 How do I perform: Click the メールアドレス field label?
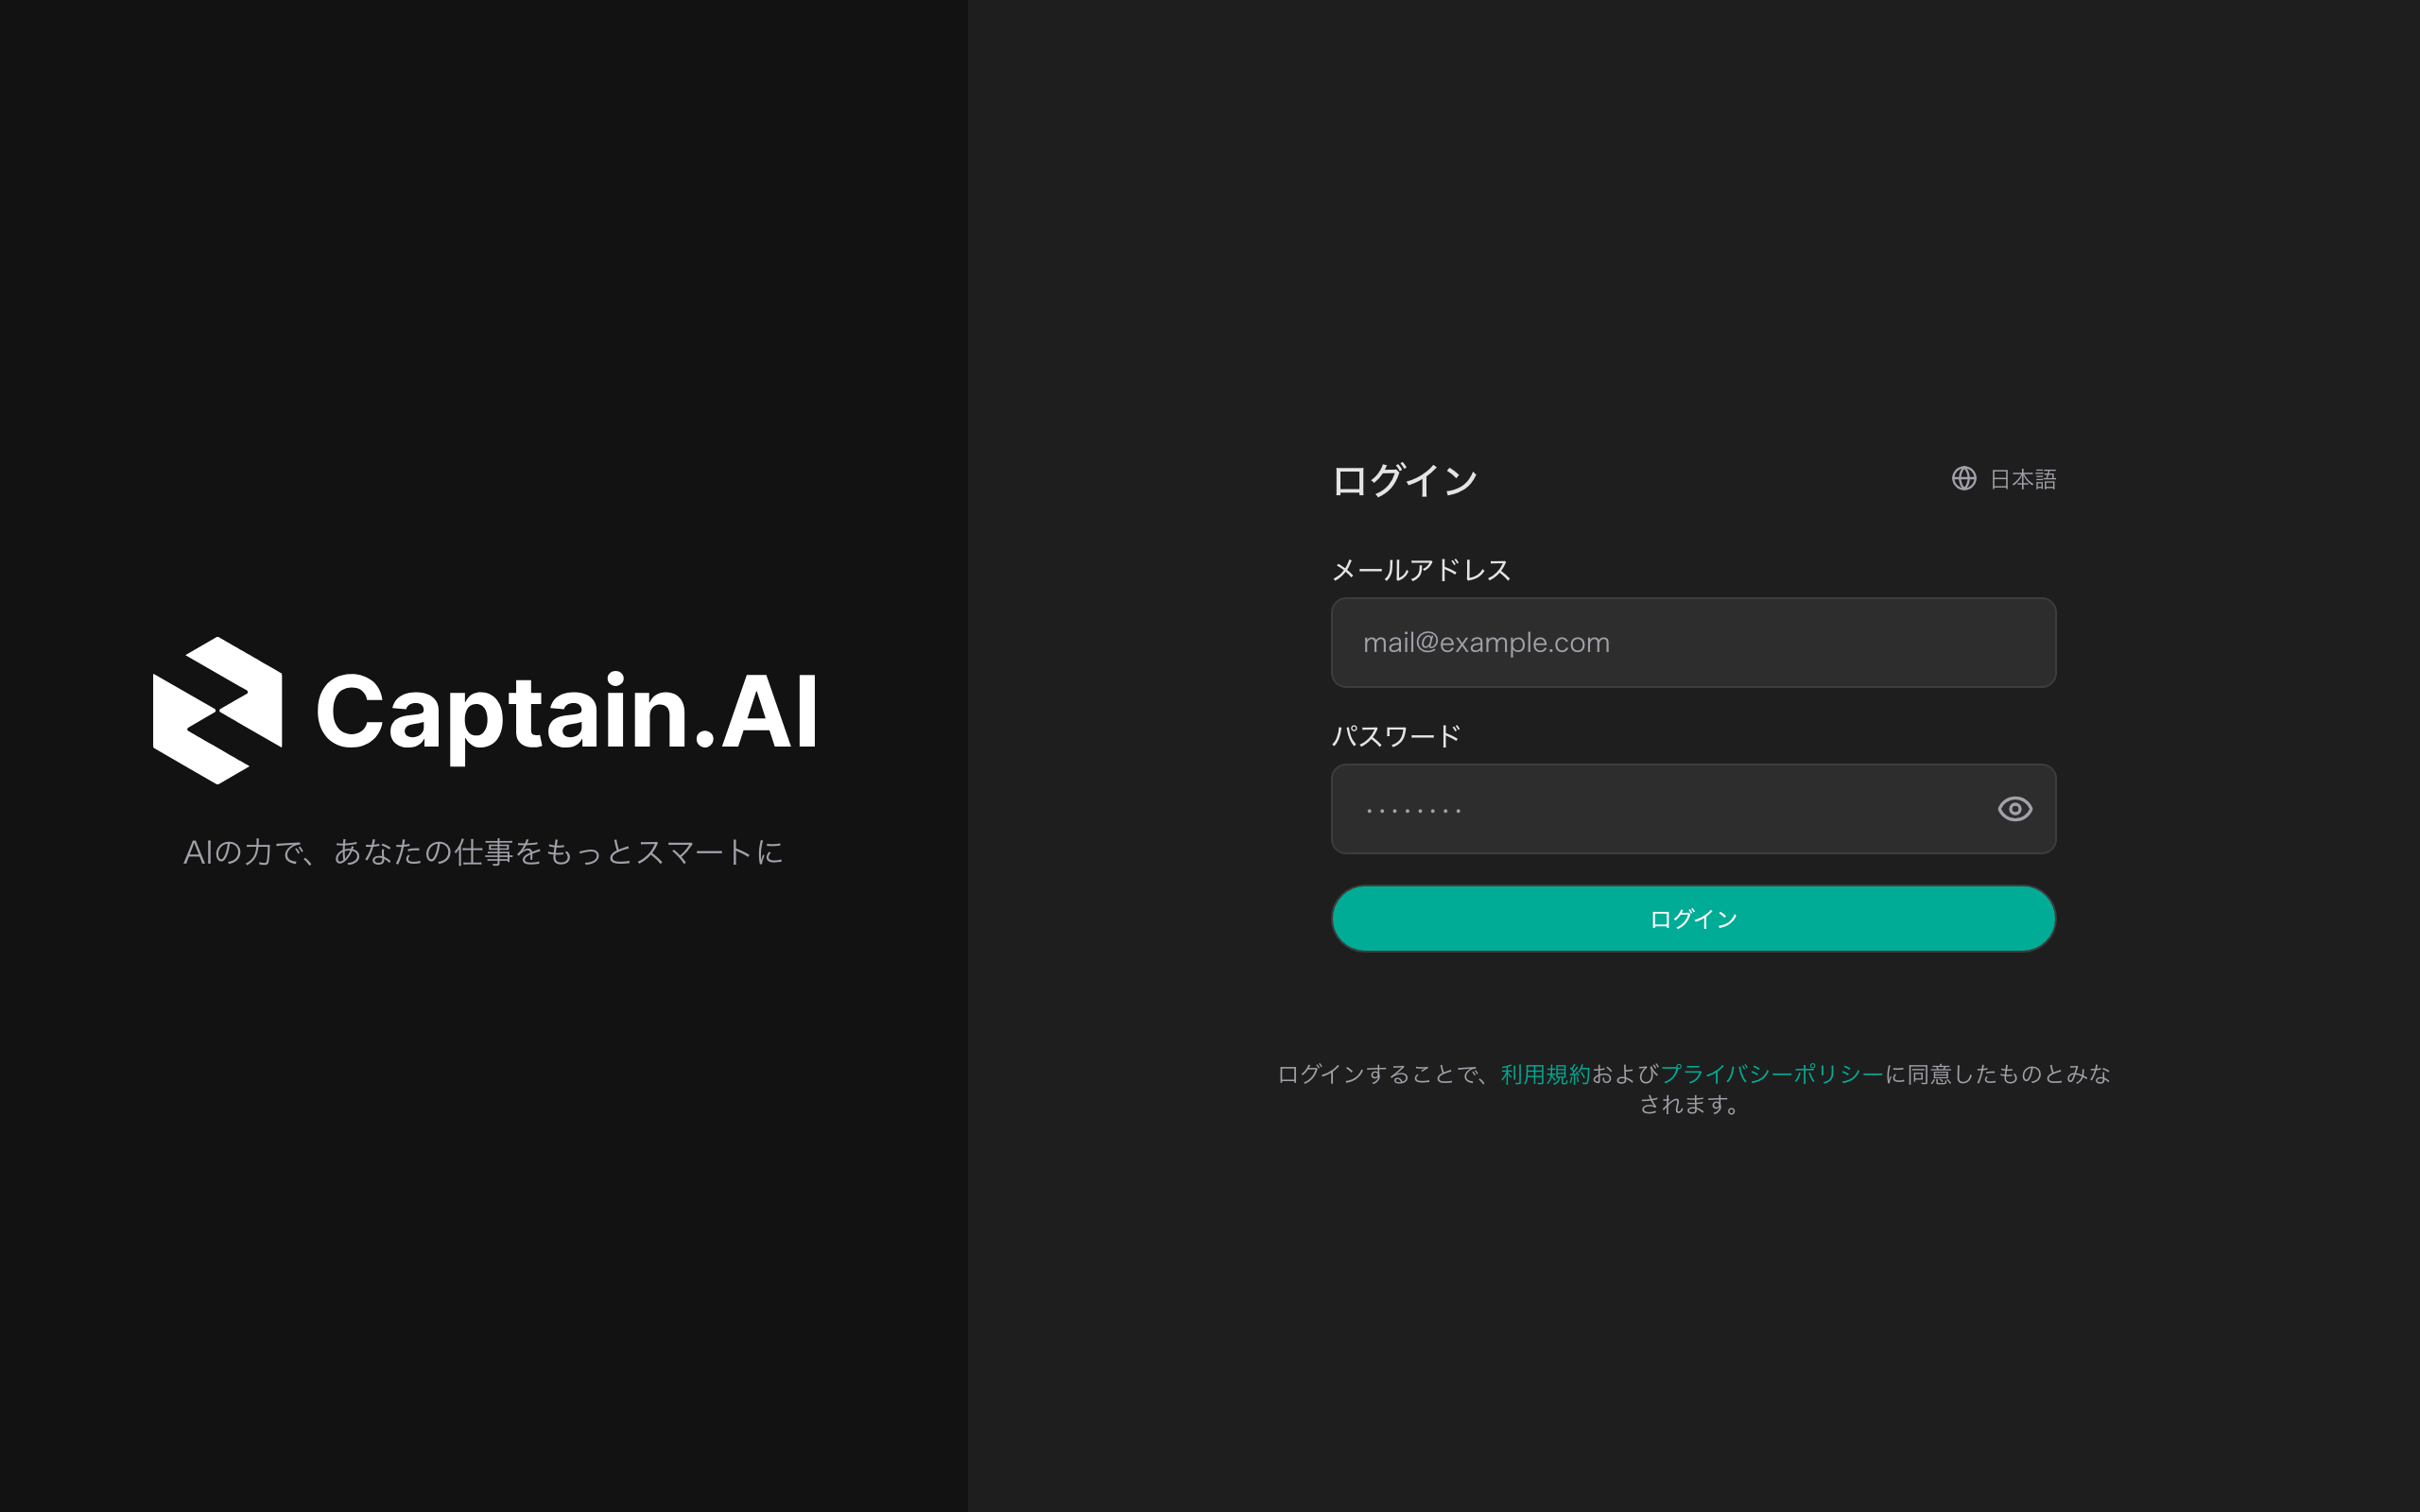[x=1421, y=570]
